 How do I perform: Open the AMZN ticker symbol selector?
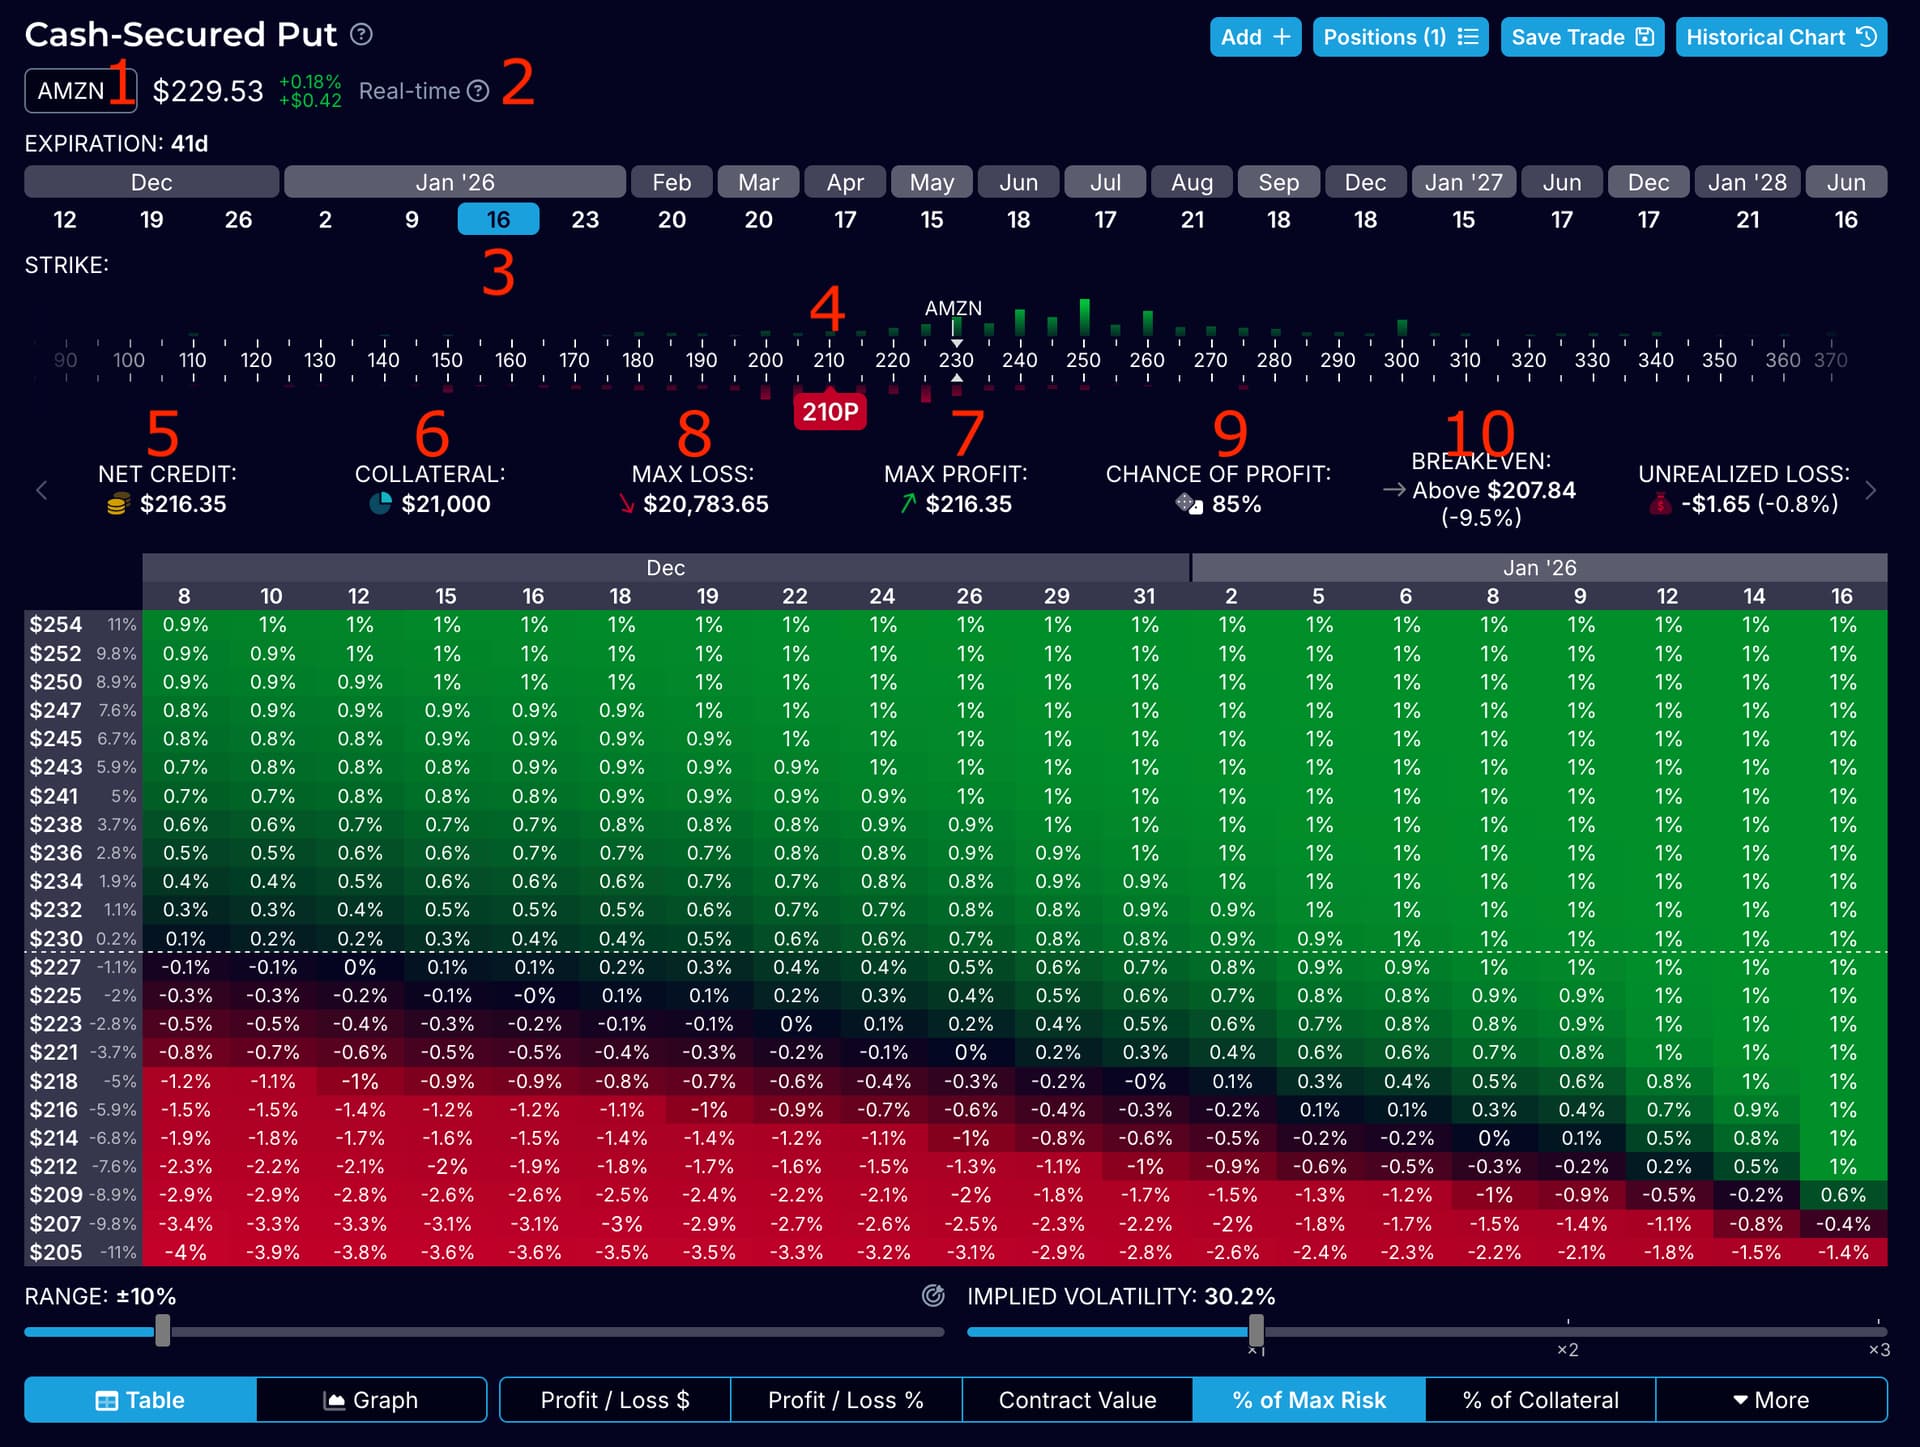pyautogui.click(x=71, y=91)
